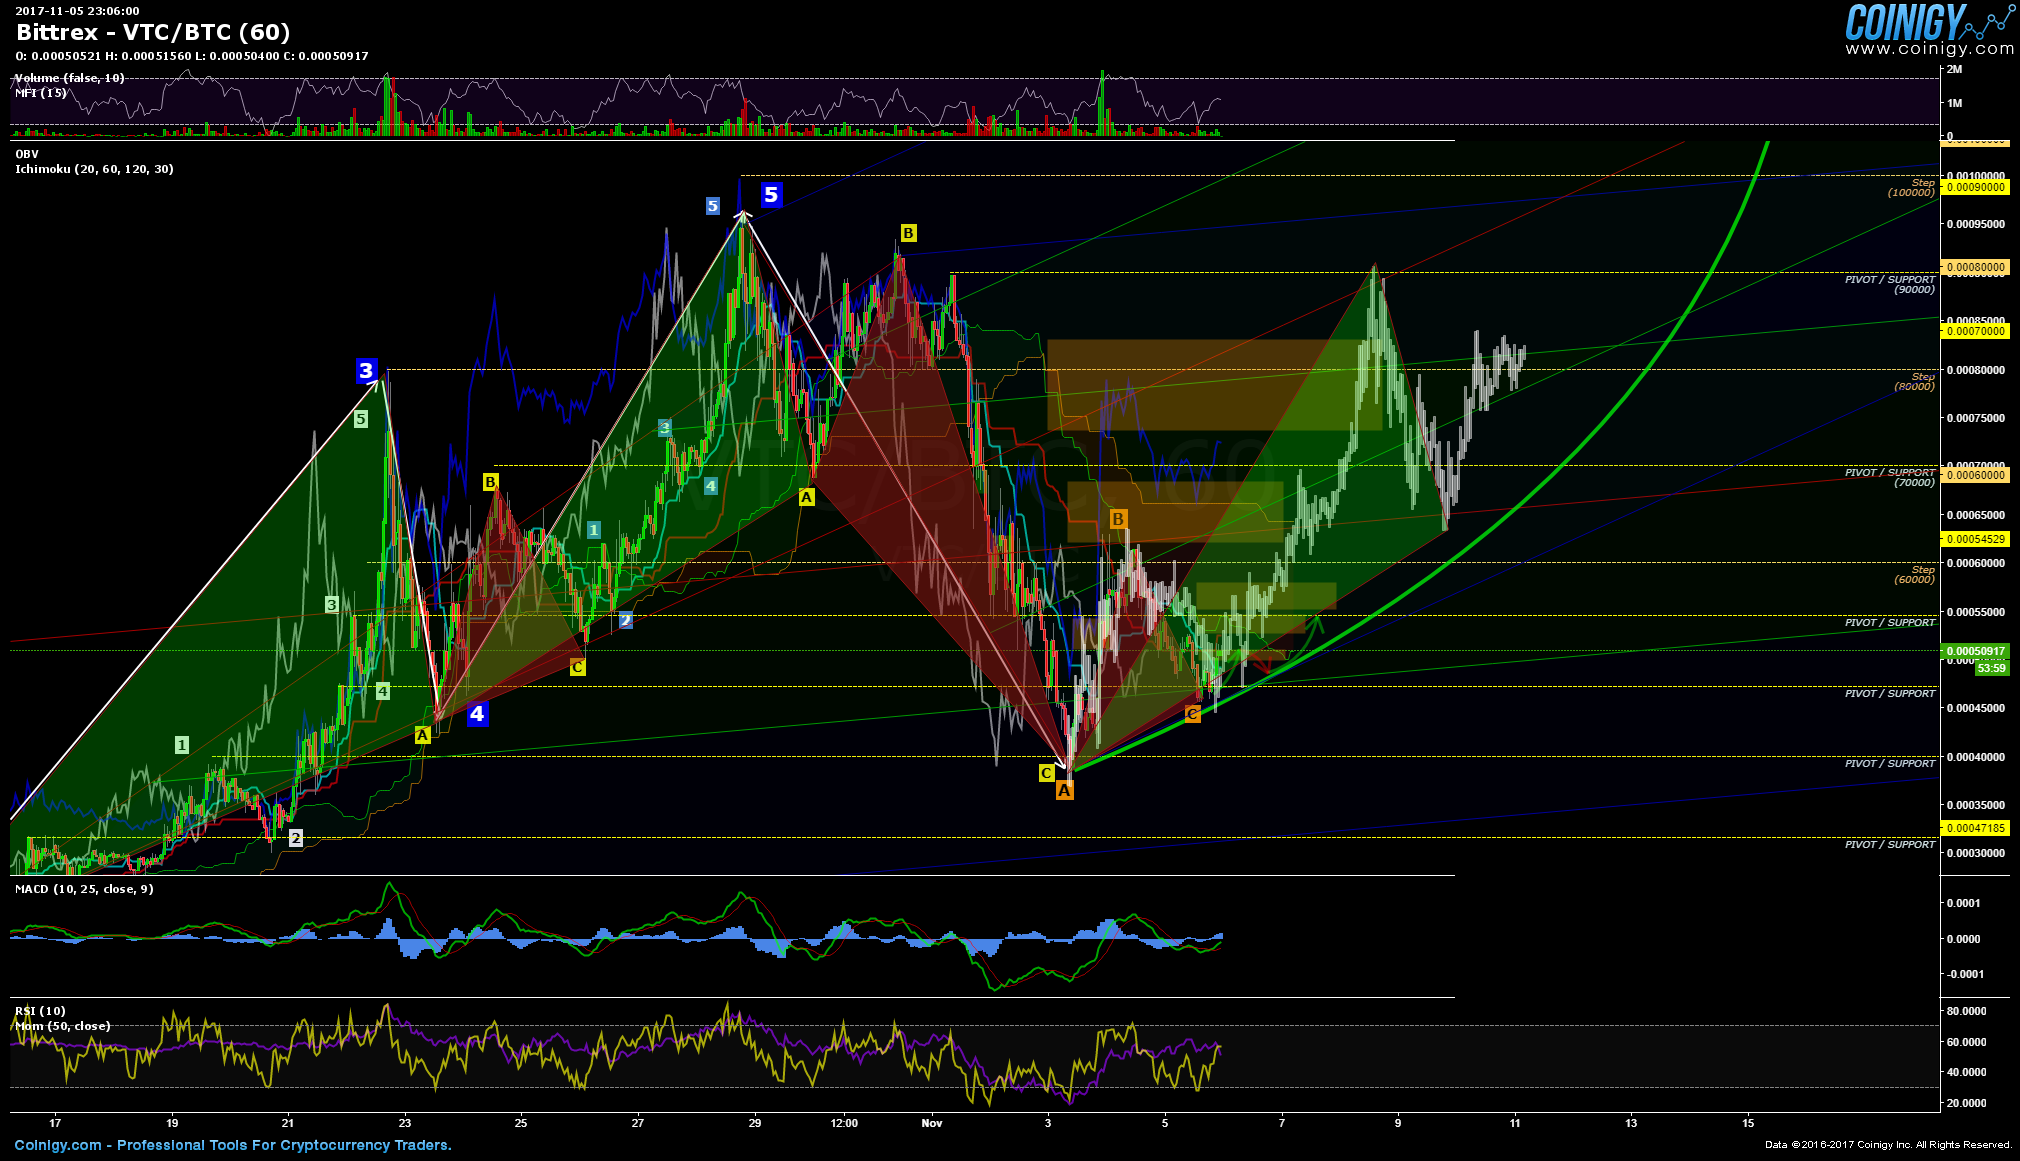
Task: Select the blue wave marker labeled 5
Action: pos(770,196)
